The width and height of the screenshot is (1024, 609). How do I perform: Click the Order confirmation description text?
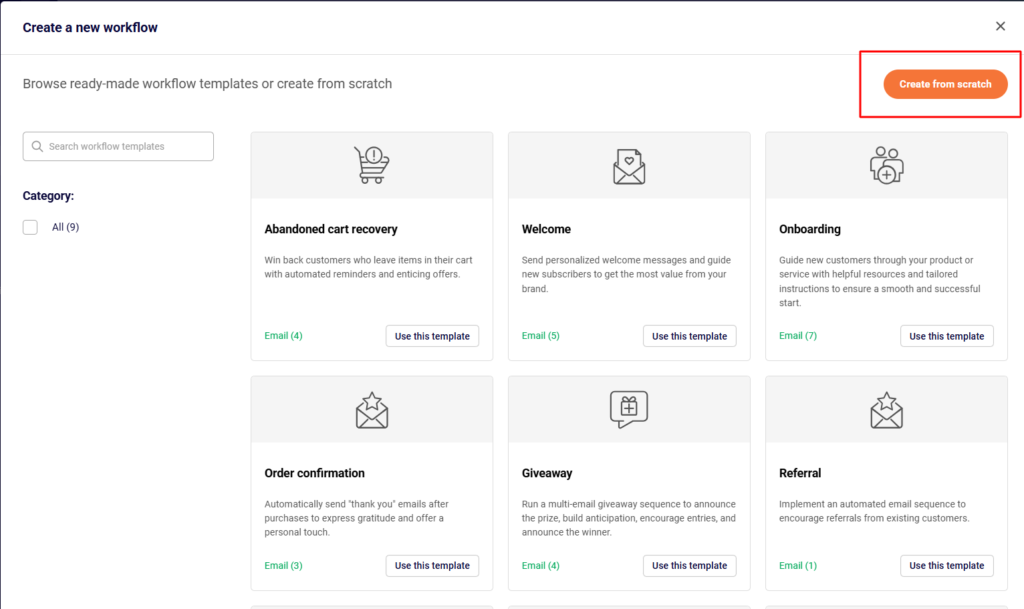pos(357,518)
